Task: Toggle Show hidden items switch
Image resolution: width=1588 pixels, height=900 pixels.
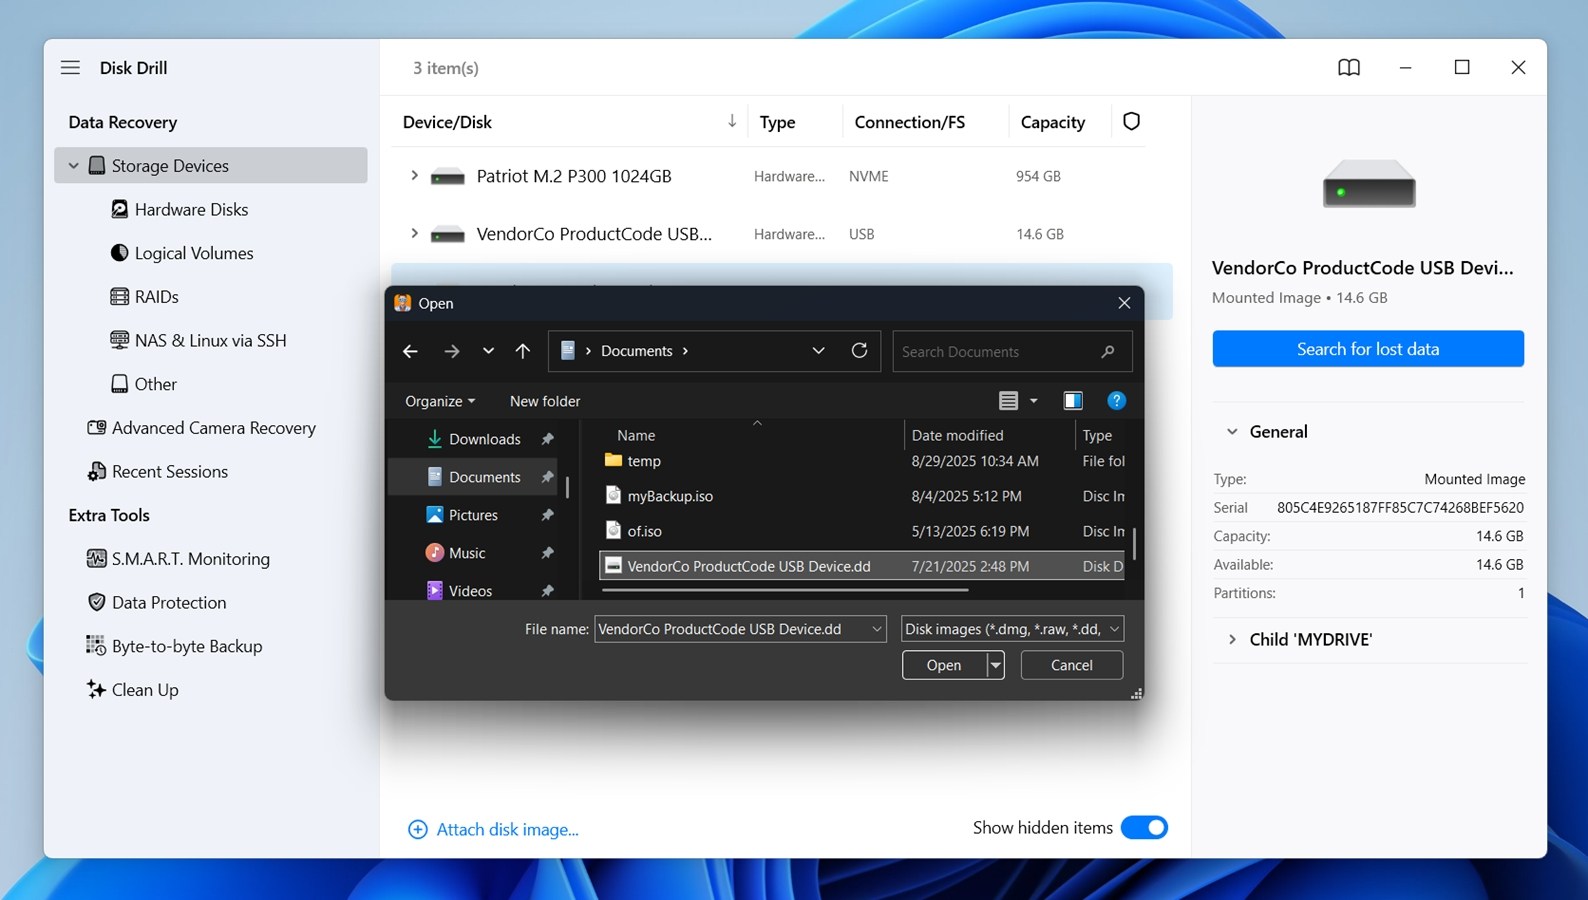Action: [1144, 828]
